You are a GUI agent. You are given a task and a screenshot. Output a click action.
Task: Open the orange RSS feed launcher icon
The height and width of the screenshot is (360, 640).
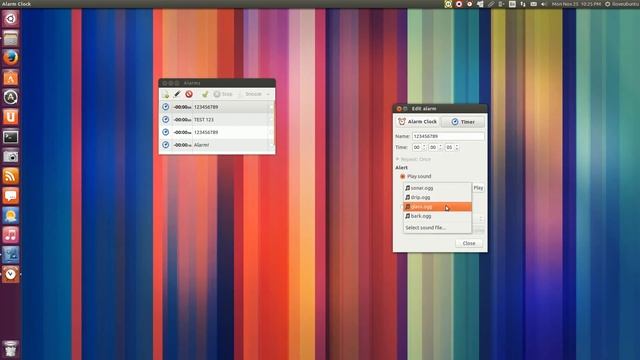coord(11,176)
